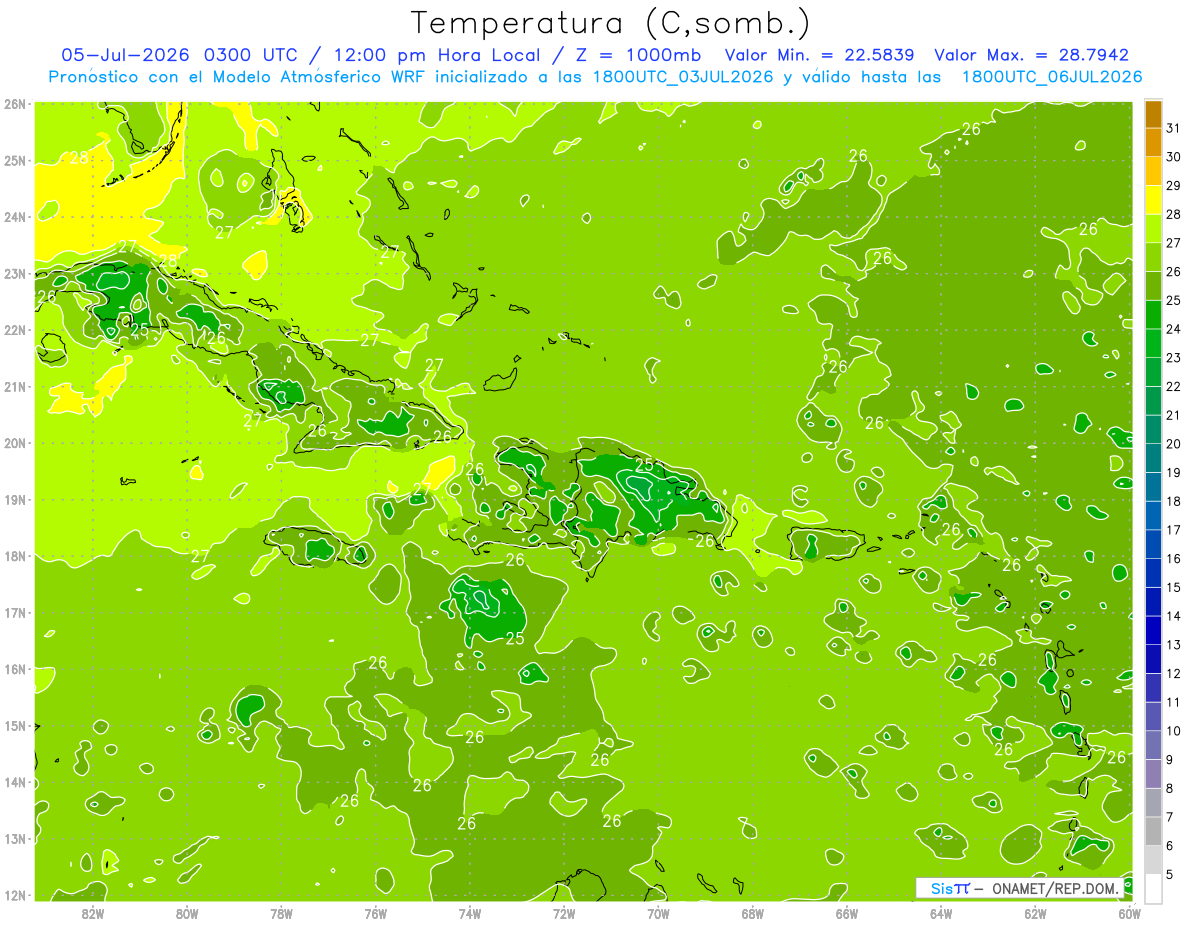Viewport: 1200px width, 927px height.
Task: Click the 20N latitude axis label
Action: coord(15,443)
